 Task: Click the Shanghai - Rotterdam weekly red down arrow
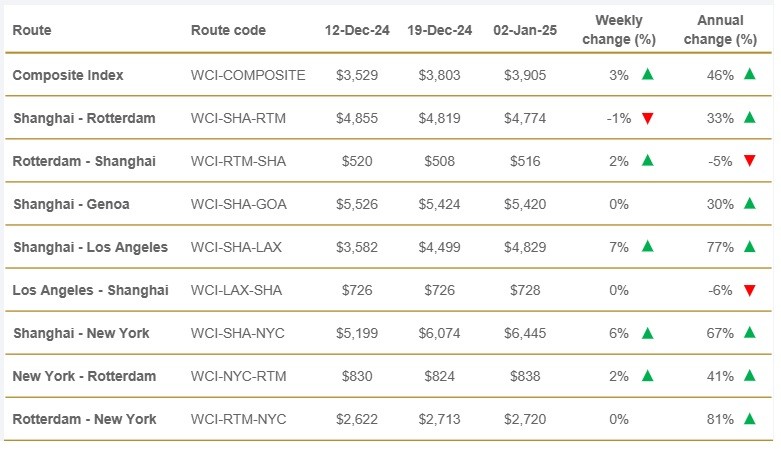click(648, 118)
